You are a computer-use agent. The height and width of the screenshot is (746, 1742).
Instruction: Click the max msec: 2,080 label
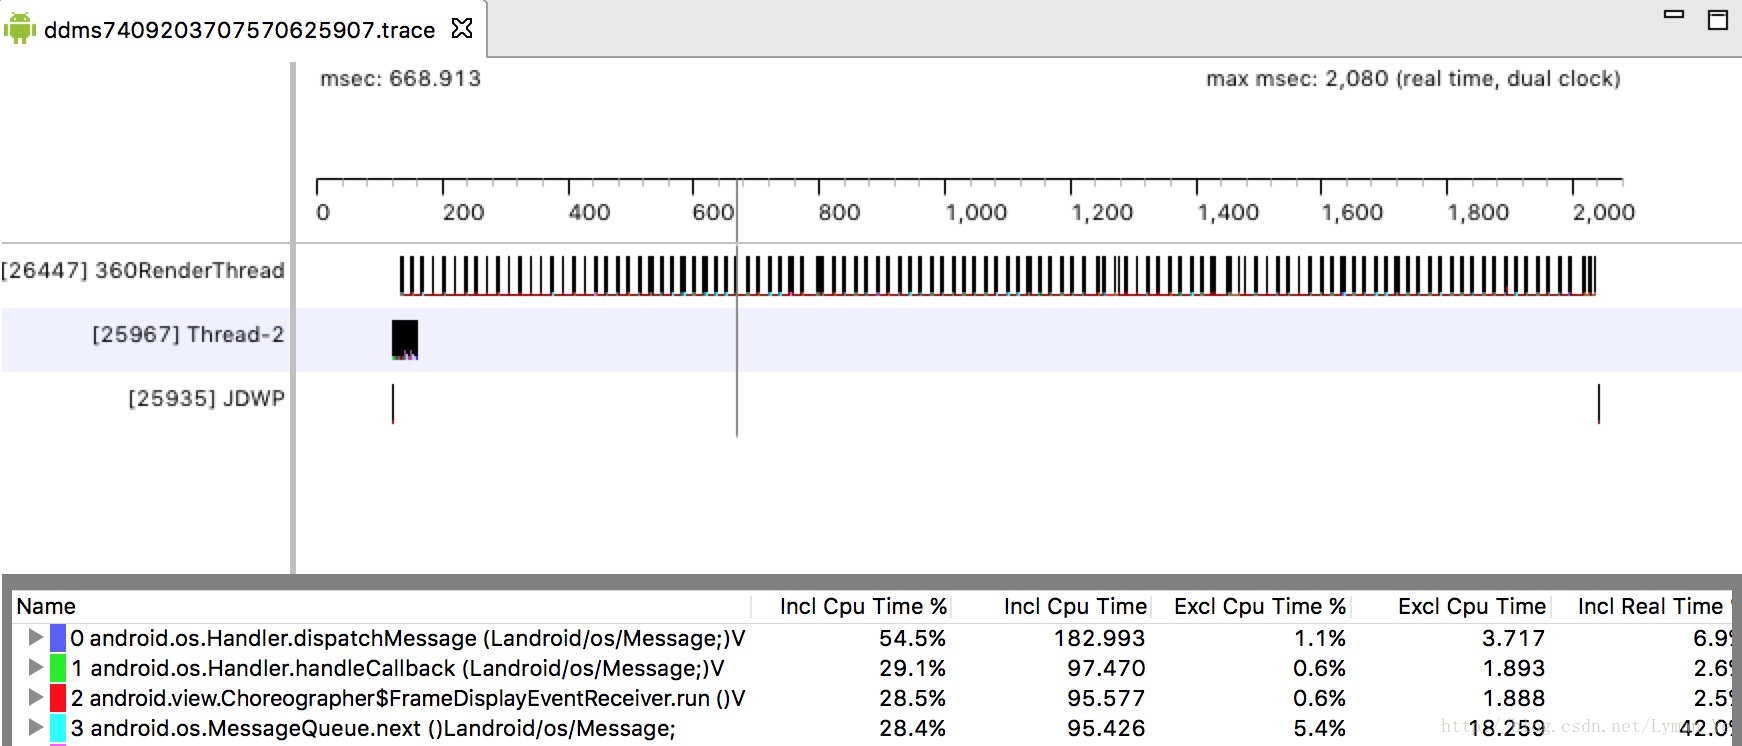tap(1413, 78)
